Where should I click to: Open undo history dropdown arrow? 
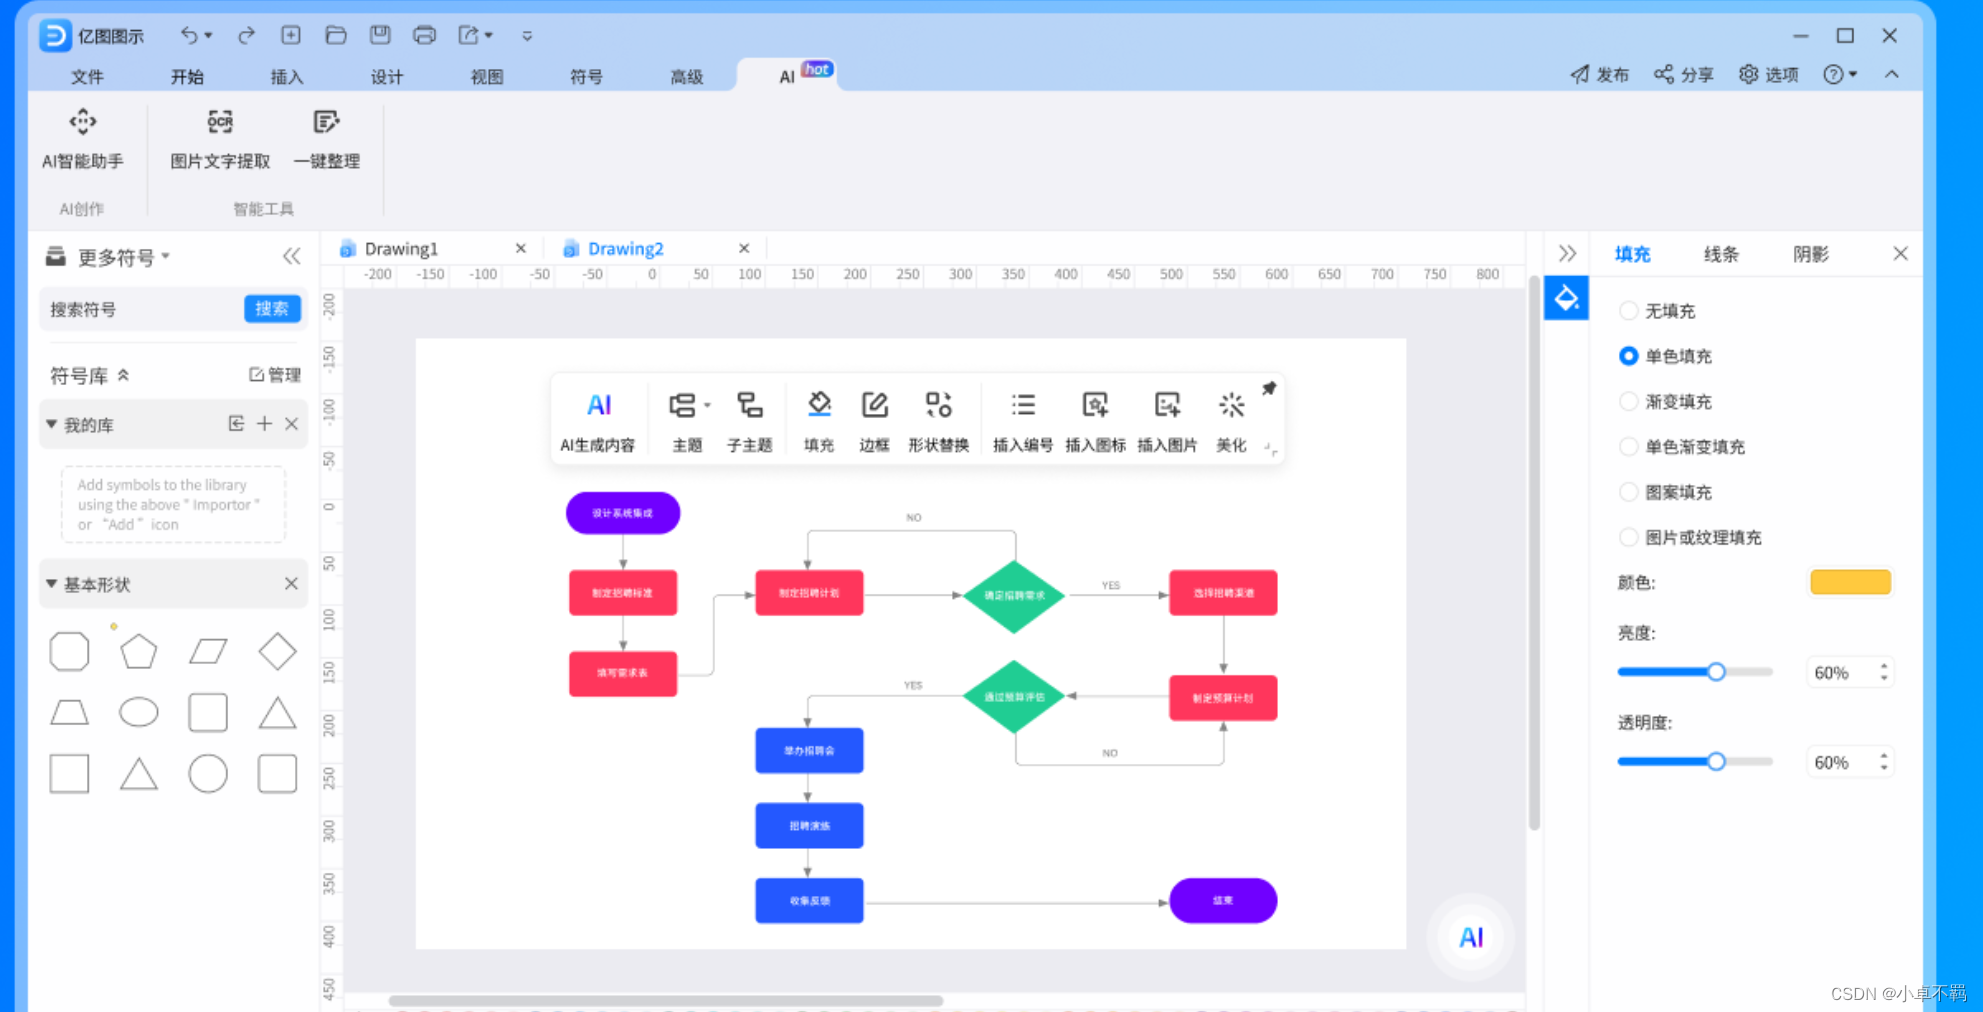click(x=209, y=36)
